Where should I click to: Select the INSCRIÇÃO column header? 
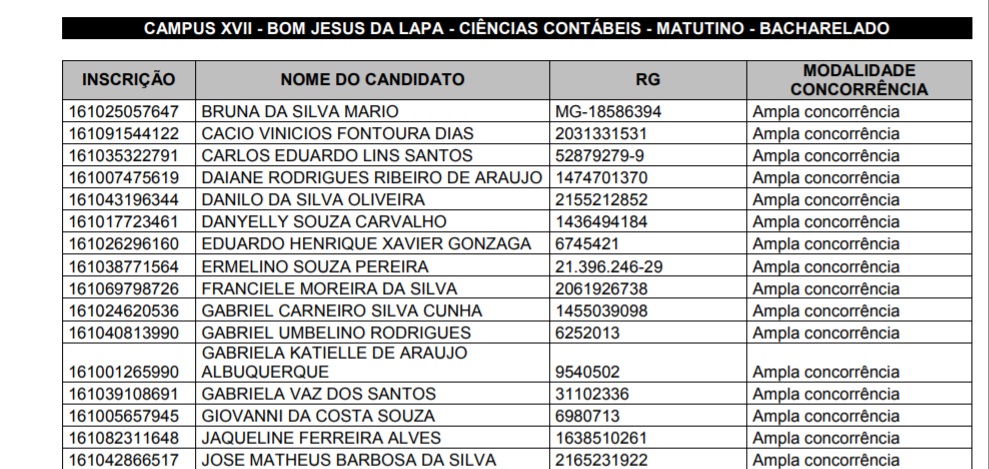point(129,79)
